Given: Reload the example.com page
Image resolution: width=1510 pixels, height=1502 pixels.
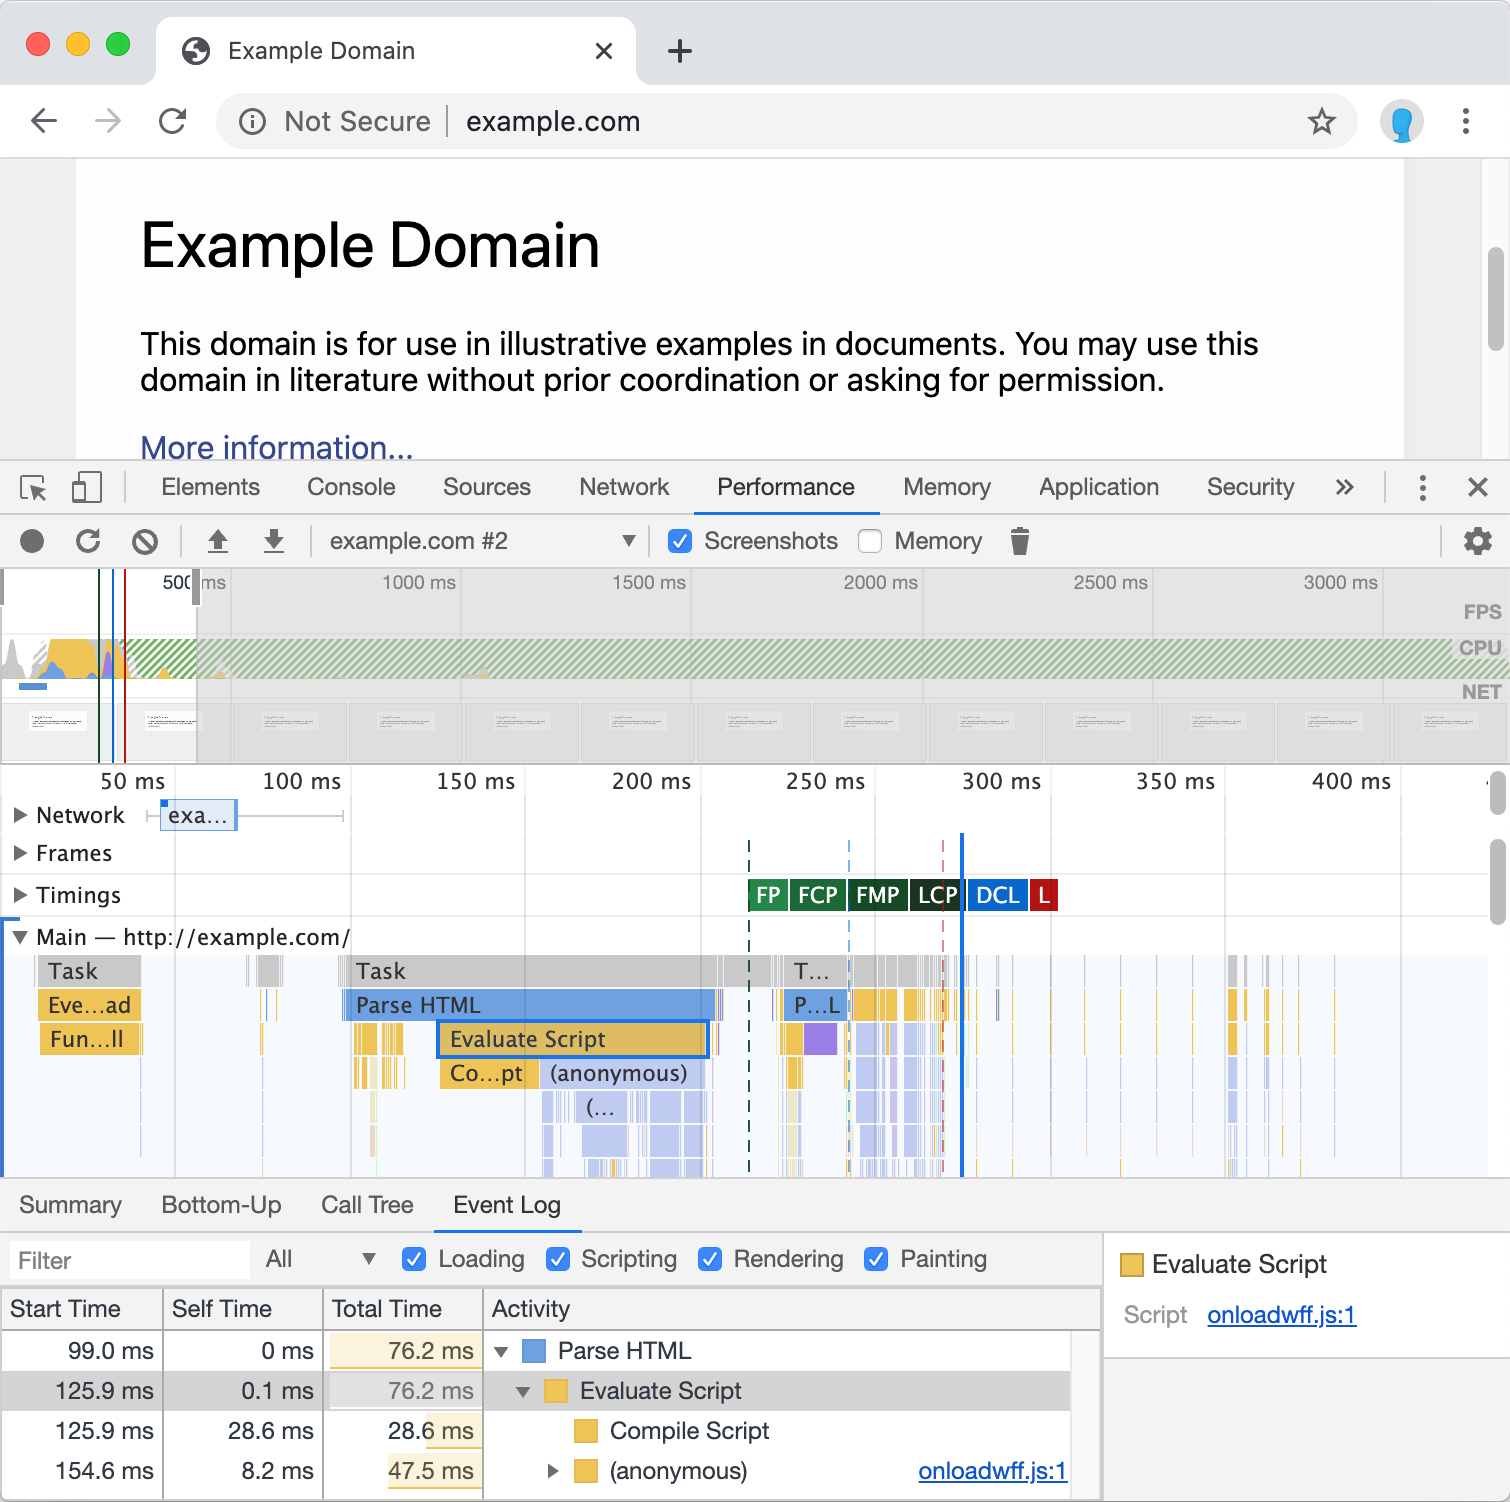Looking at the screenshot, I should tap(173, 121).
